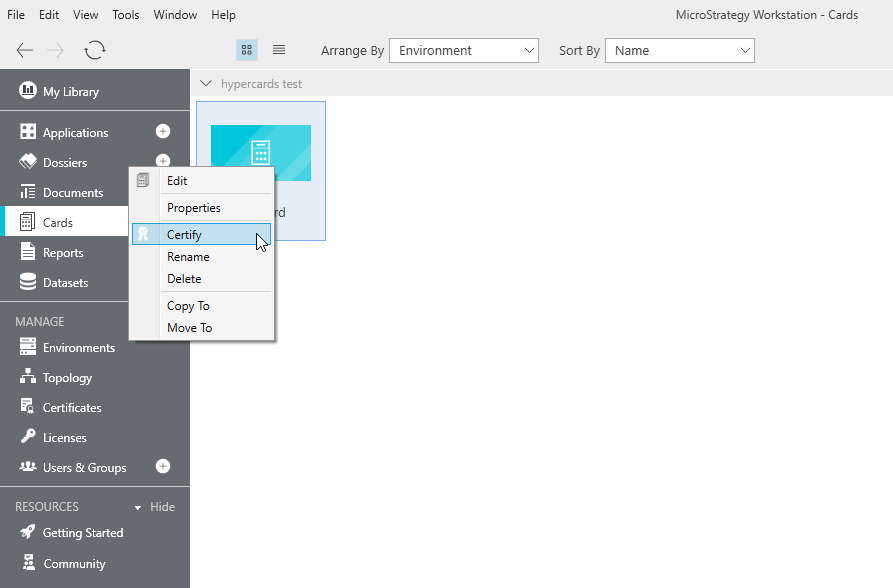Open the File menu

click(16, 15)
